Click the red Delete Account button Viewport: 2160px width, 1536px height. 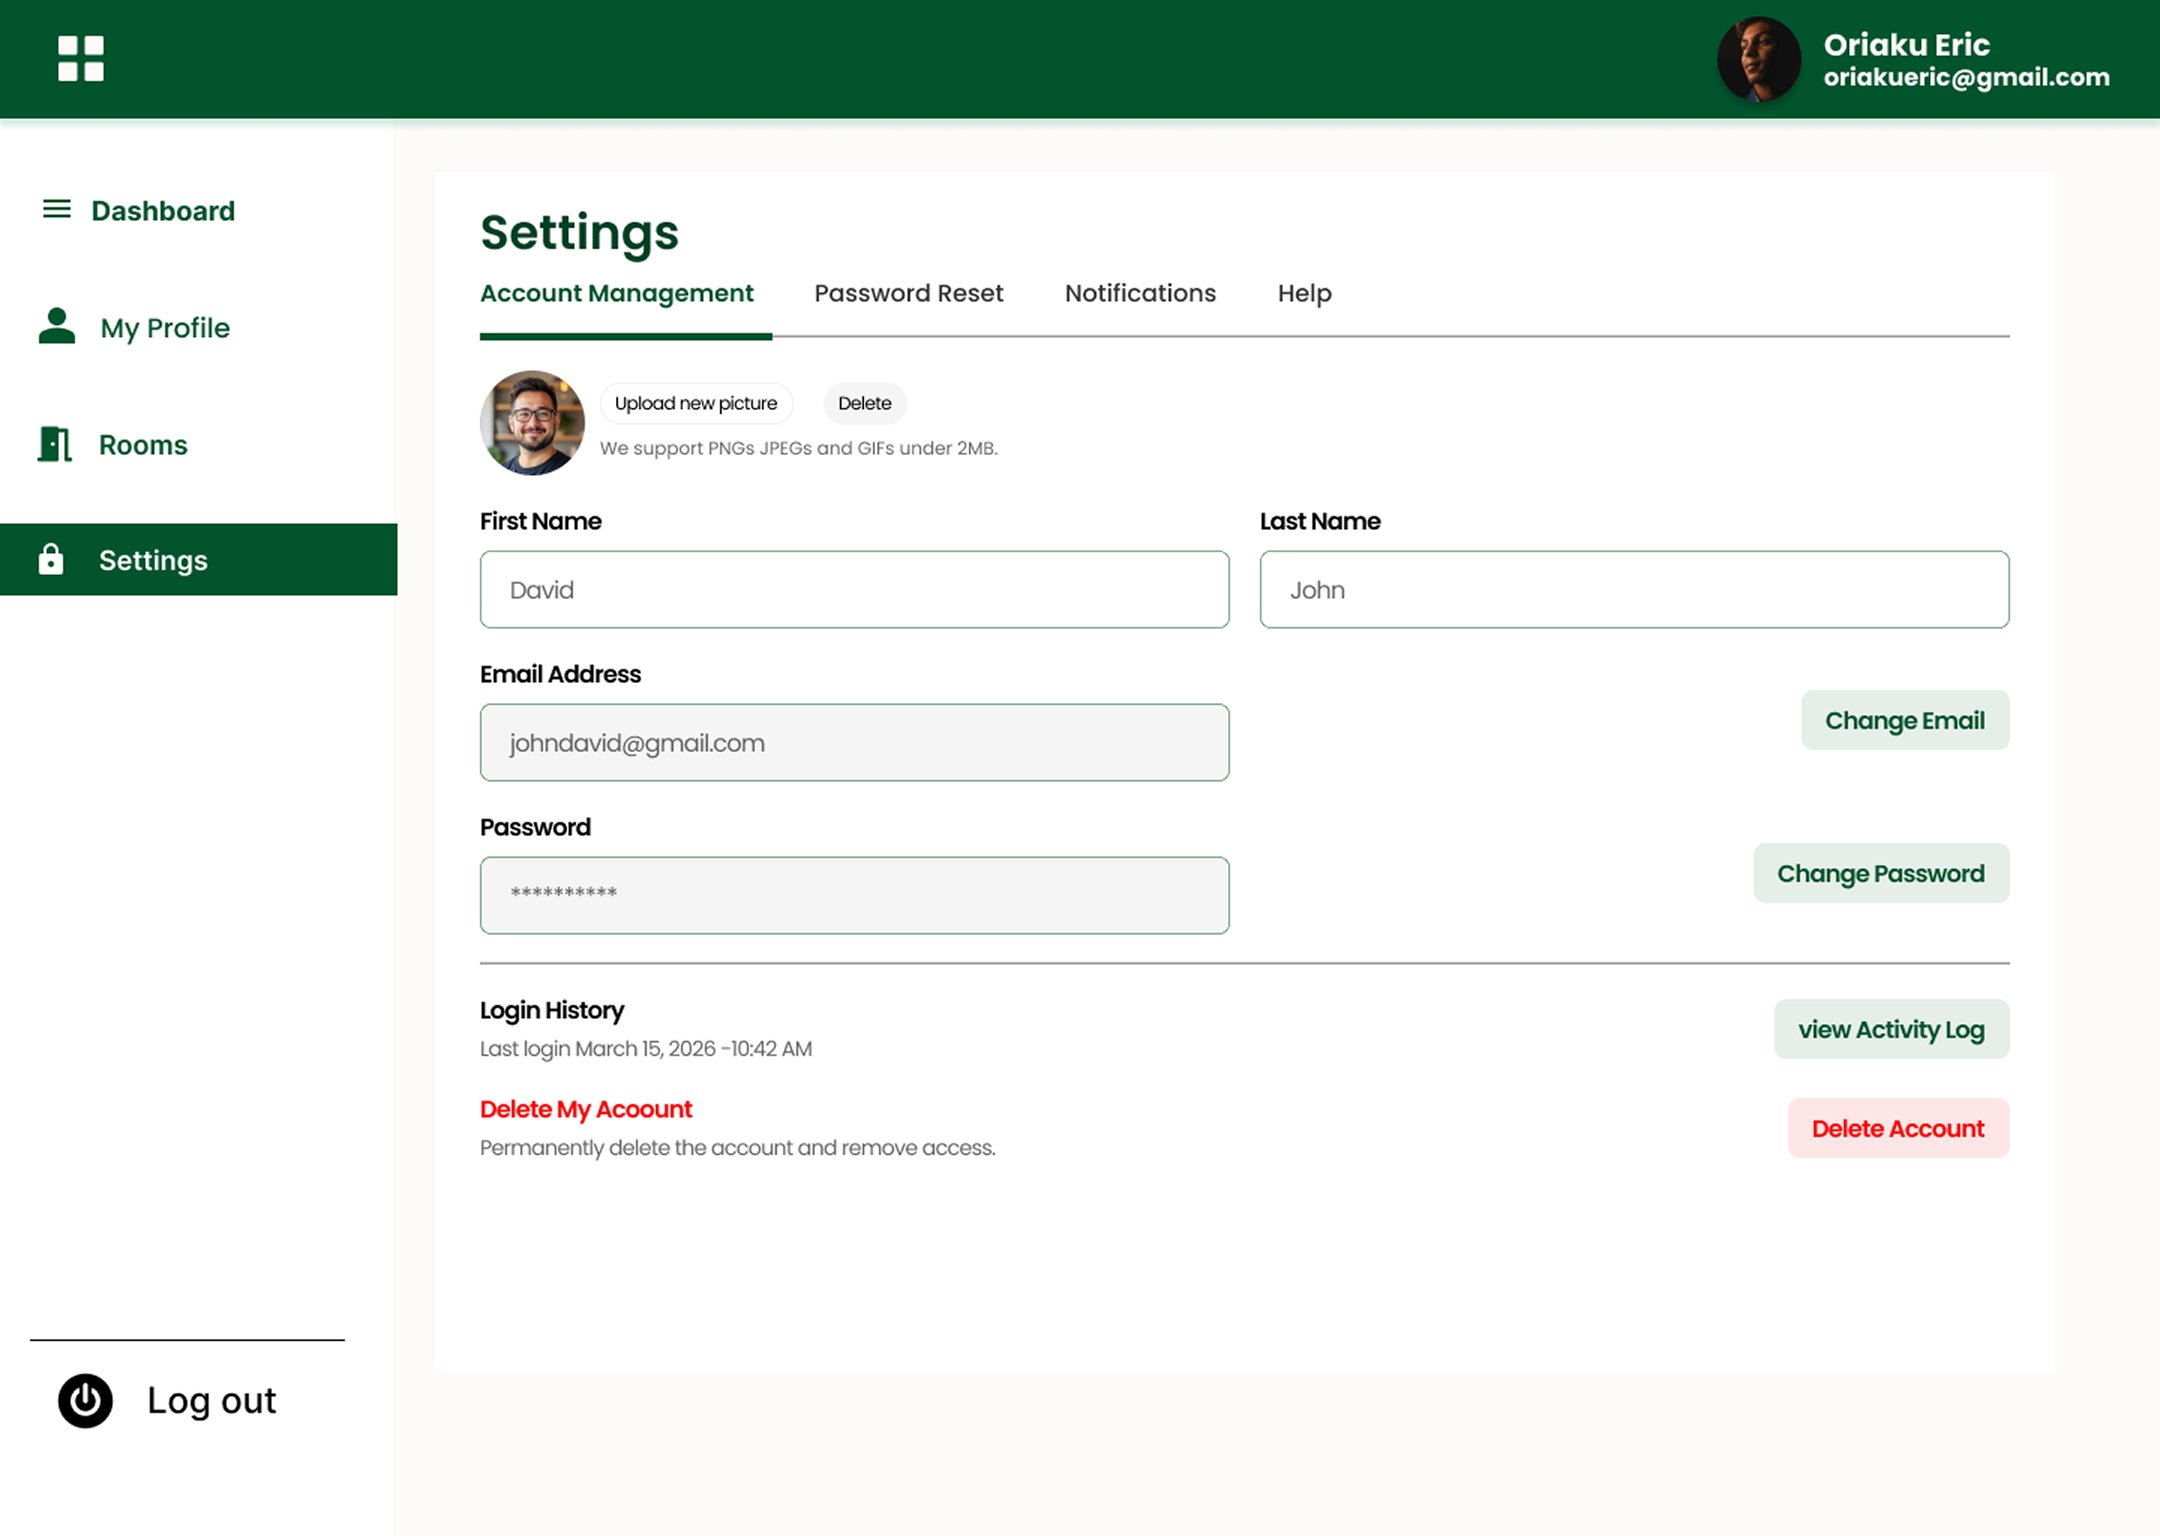1897,1128
